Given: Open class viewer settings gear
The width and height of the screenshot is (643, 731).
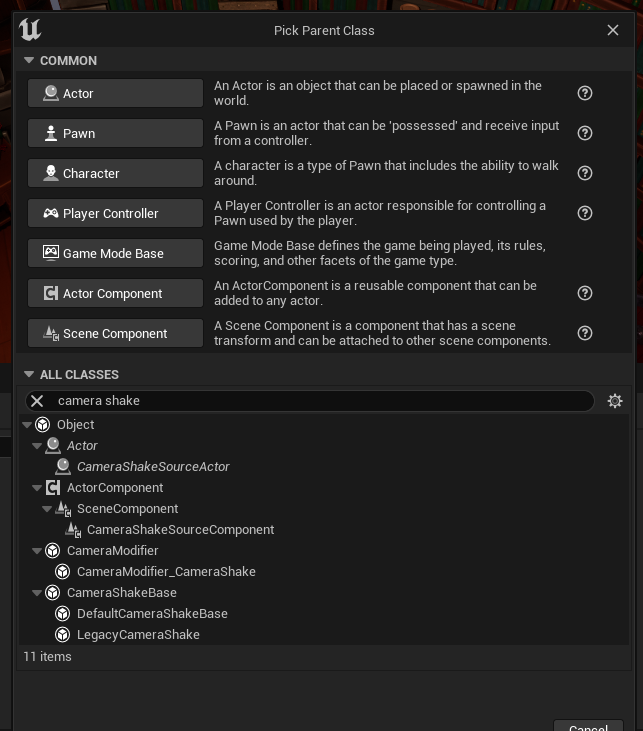Looking at the screenshot, I should 614,401.
